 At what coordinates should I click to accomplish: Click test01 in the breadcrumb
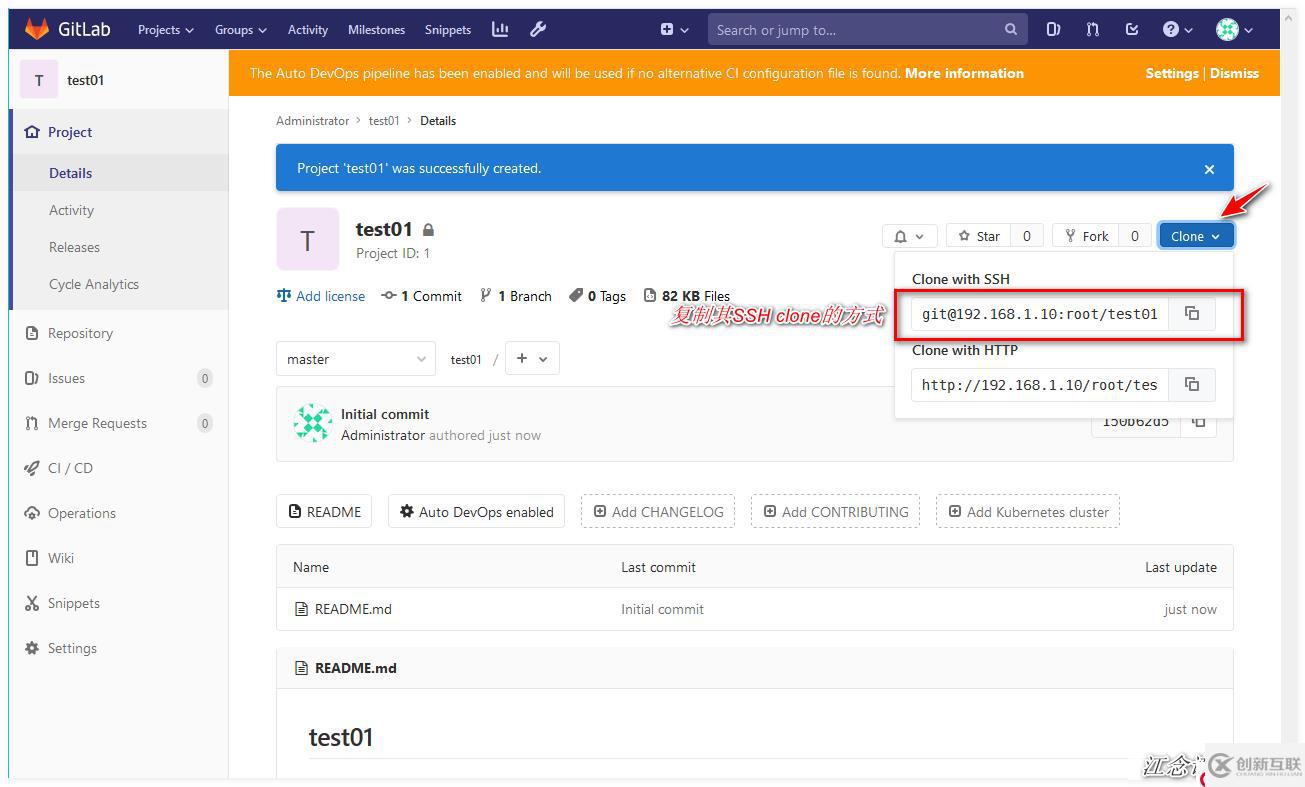click(x=384, y=121)
